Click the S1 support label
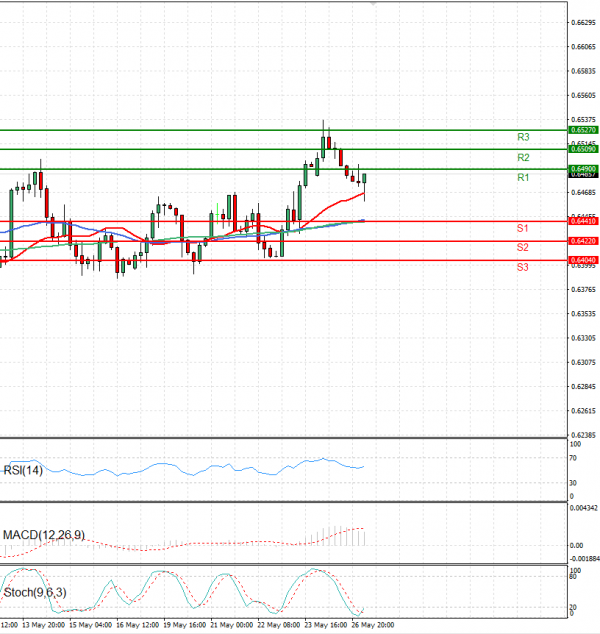The width and height of the screenshot is (600, 634). coord(522,228)
